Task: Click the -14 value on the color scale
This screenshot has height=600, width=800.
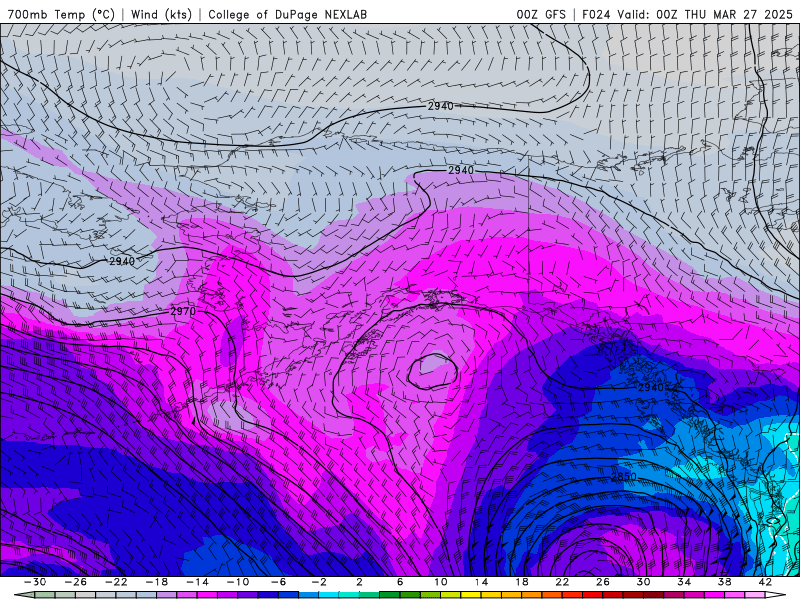Action: click(197, 582)
